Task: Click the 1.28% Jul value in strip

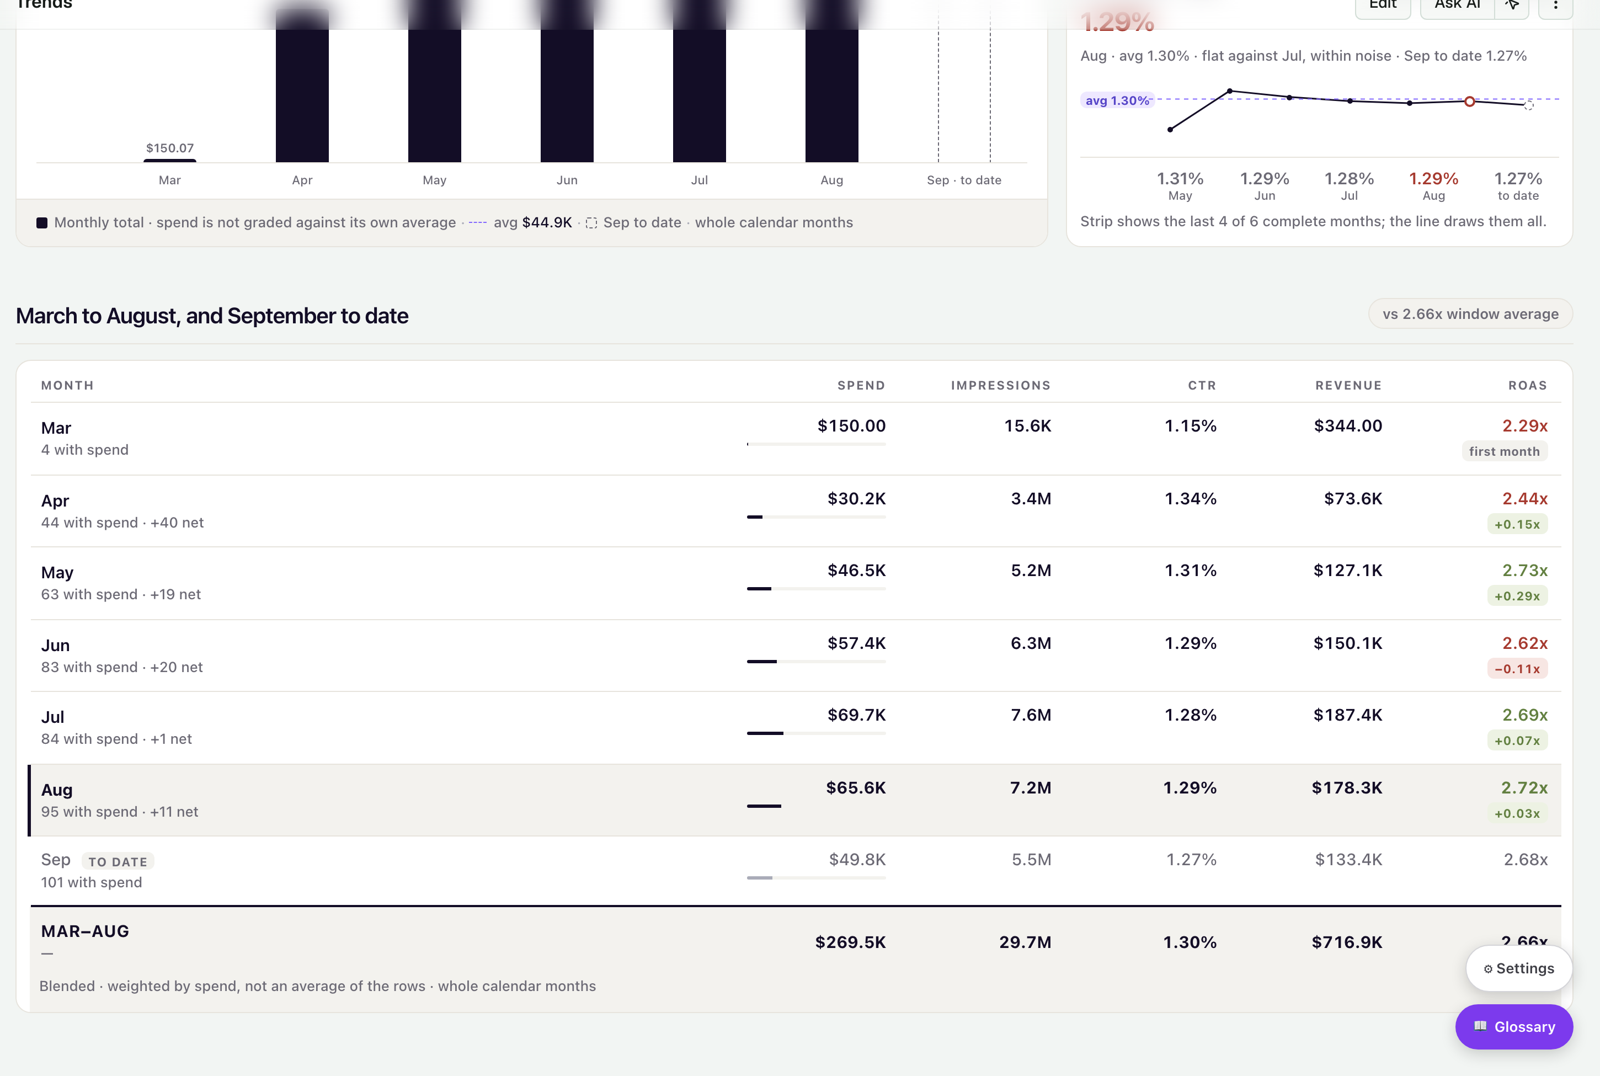Action: [1349, 179]
